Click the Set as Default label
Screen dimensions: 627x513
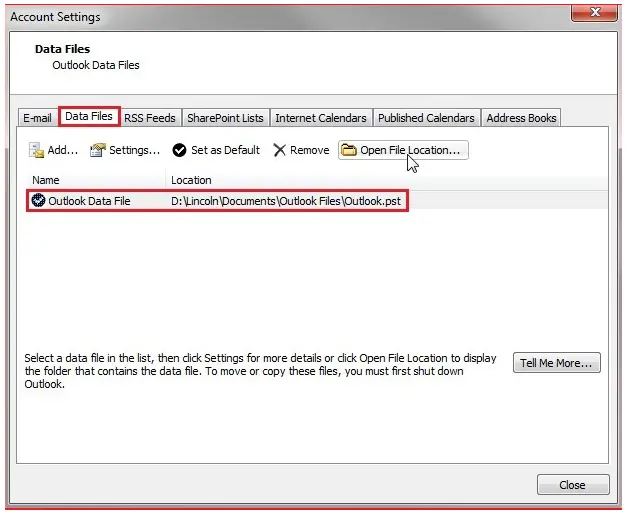point(225,150)
